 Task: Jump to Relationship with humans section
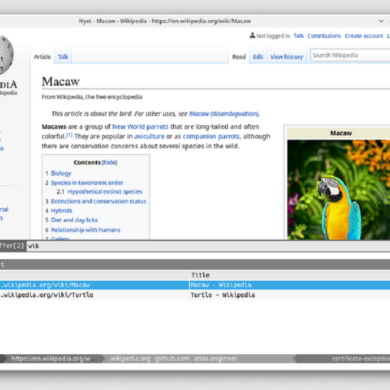tap(86, 230)
